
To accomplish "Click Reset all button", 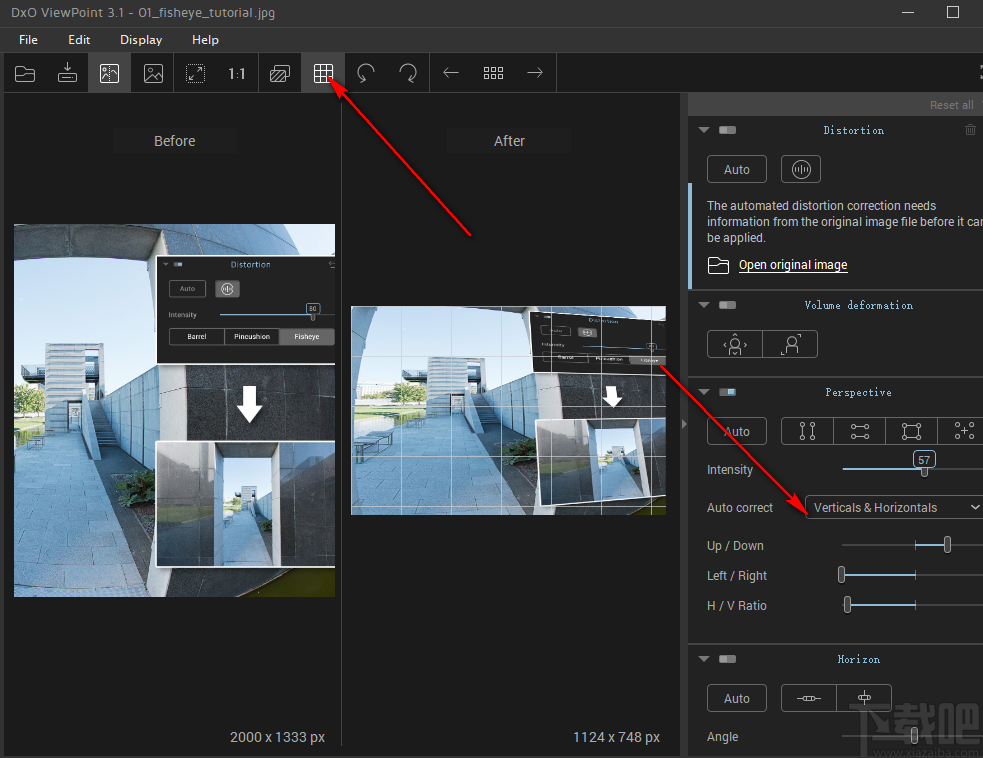I will pos(951,105).
